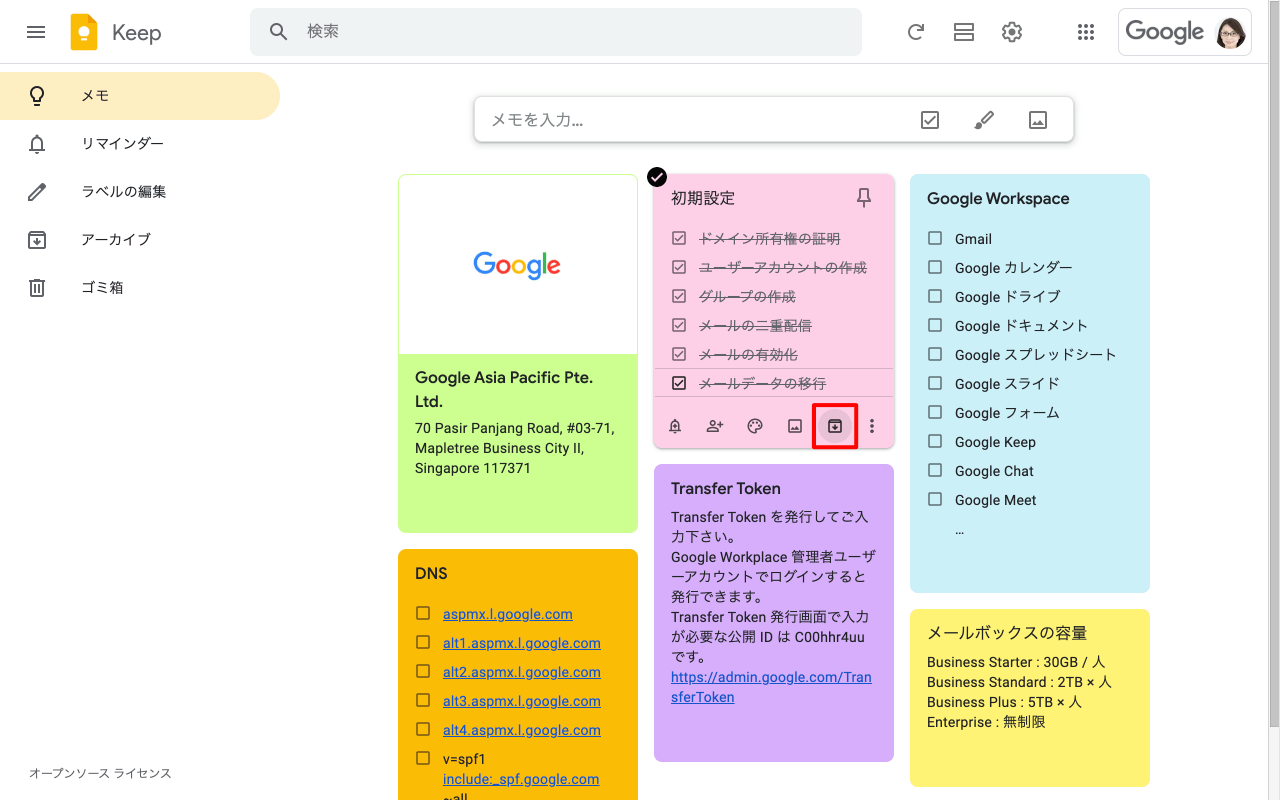
Task: Switch to list view layout
Action: pyautogui.click(x=964, y=32)
